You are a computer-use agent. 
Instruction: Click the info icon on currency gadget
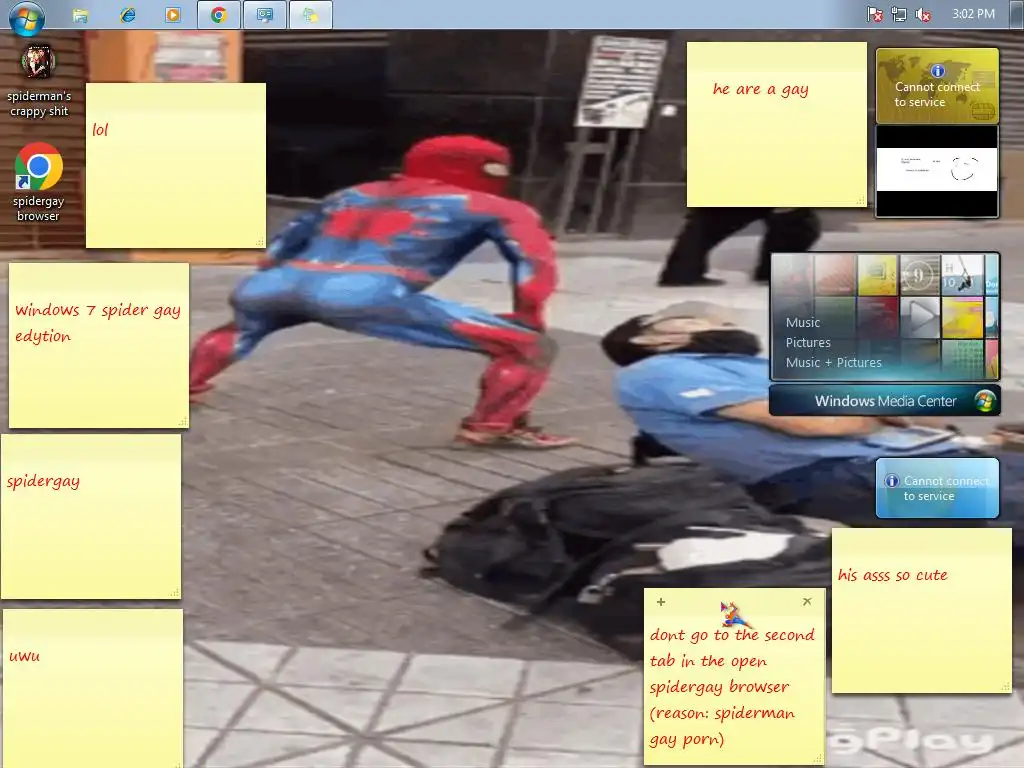[x=938, y=71]
